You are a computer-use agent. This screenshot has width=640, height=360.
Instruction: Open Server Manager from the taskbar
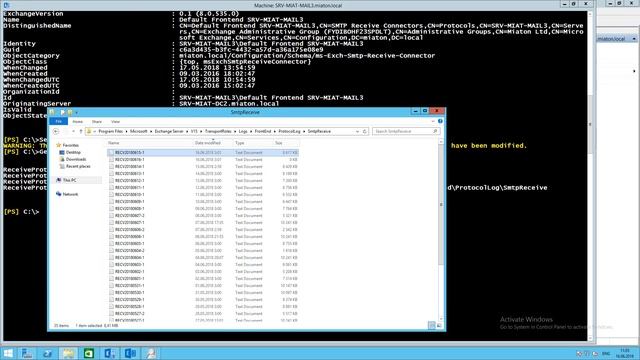click(x=27, y=353)
